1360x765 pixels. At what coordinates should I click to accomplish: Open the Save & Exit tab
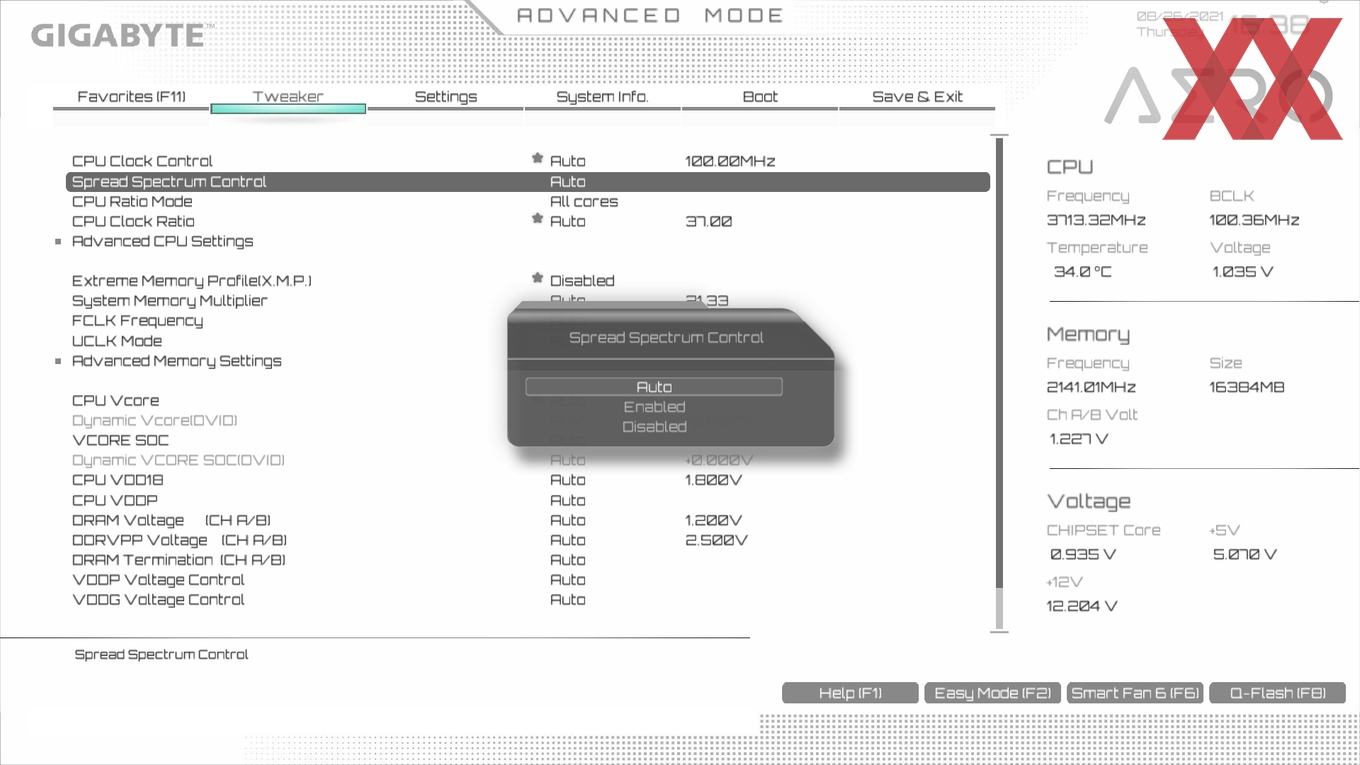[917, 97]
